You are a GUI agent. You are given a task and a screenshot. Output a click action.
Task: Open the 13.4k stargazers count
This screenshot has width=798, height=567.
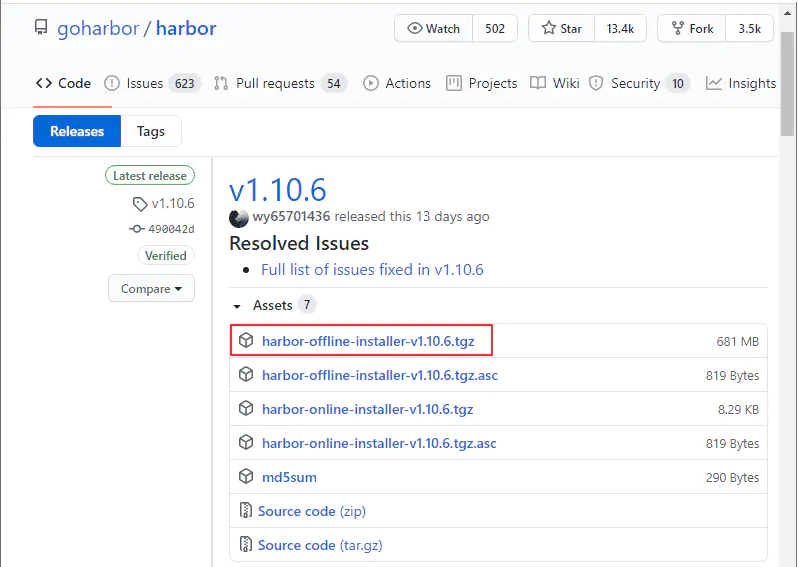[620, 29]
